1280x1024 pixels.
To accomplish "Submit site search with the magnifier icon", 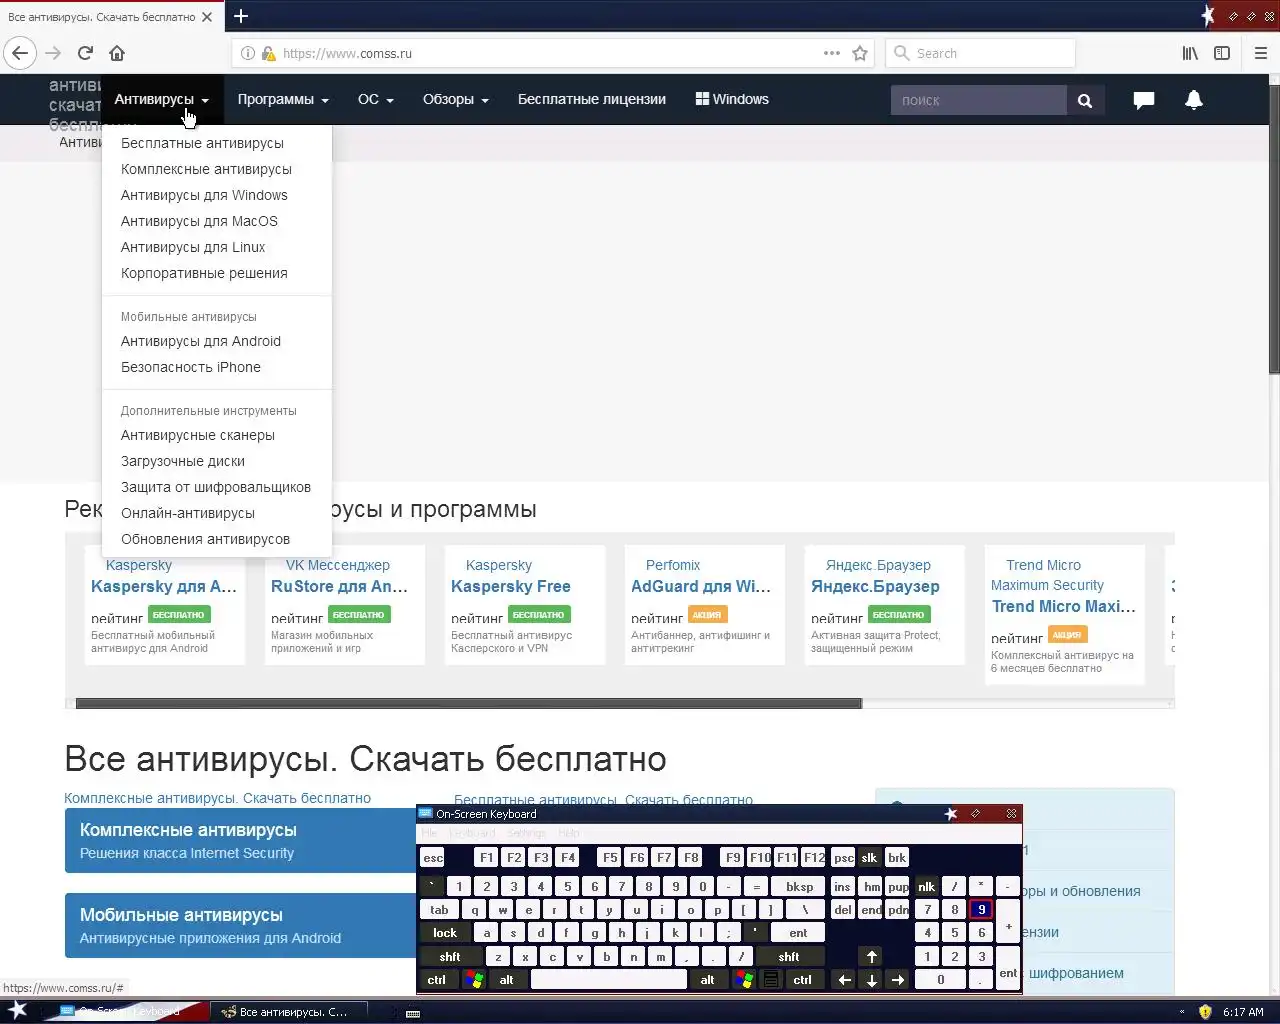I will pos(1085,100).
